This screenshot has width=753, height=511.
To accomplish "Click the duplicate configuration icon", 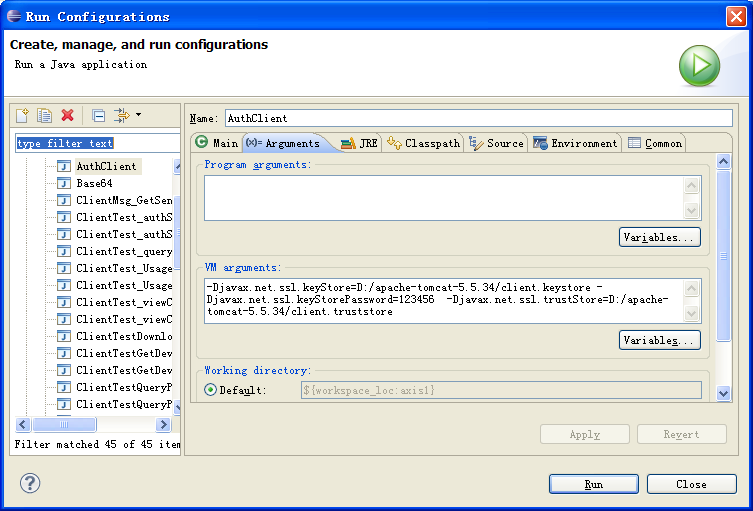I will click(x=45, y=116).
